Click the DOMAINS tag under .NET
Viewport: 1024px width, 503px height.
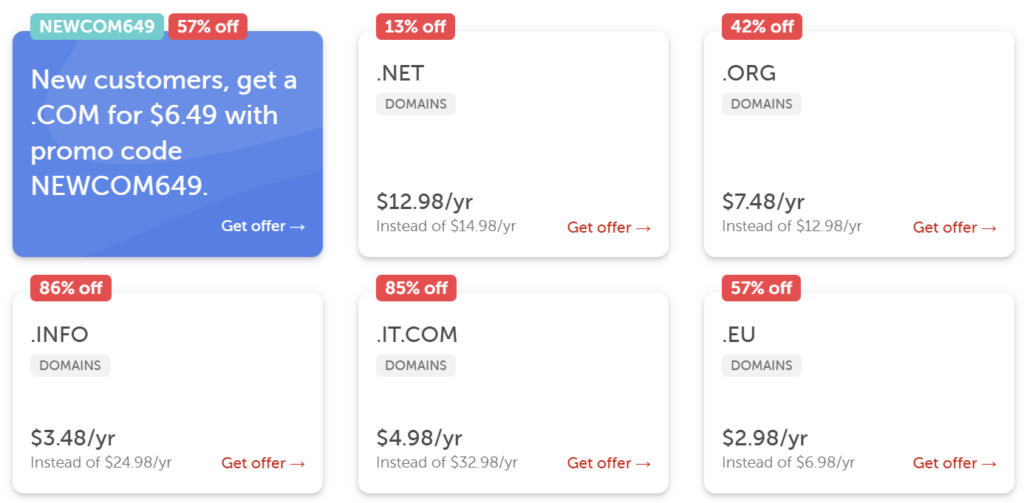pos(416,104)
